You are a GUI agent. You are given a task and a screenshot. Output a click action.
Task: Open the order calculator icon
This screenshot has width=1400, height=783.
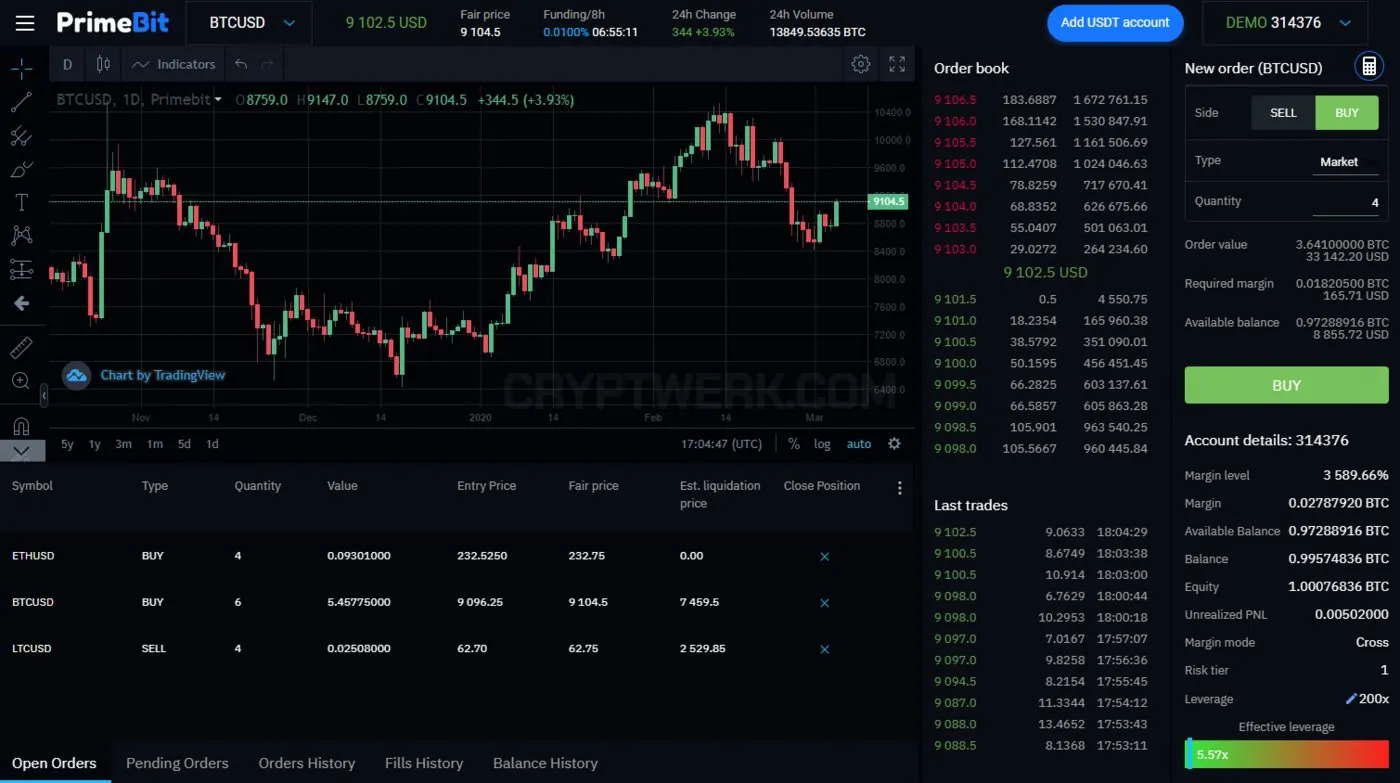tap(1368, 67)
